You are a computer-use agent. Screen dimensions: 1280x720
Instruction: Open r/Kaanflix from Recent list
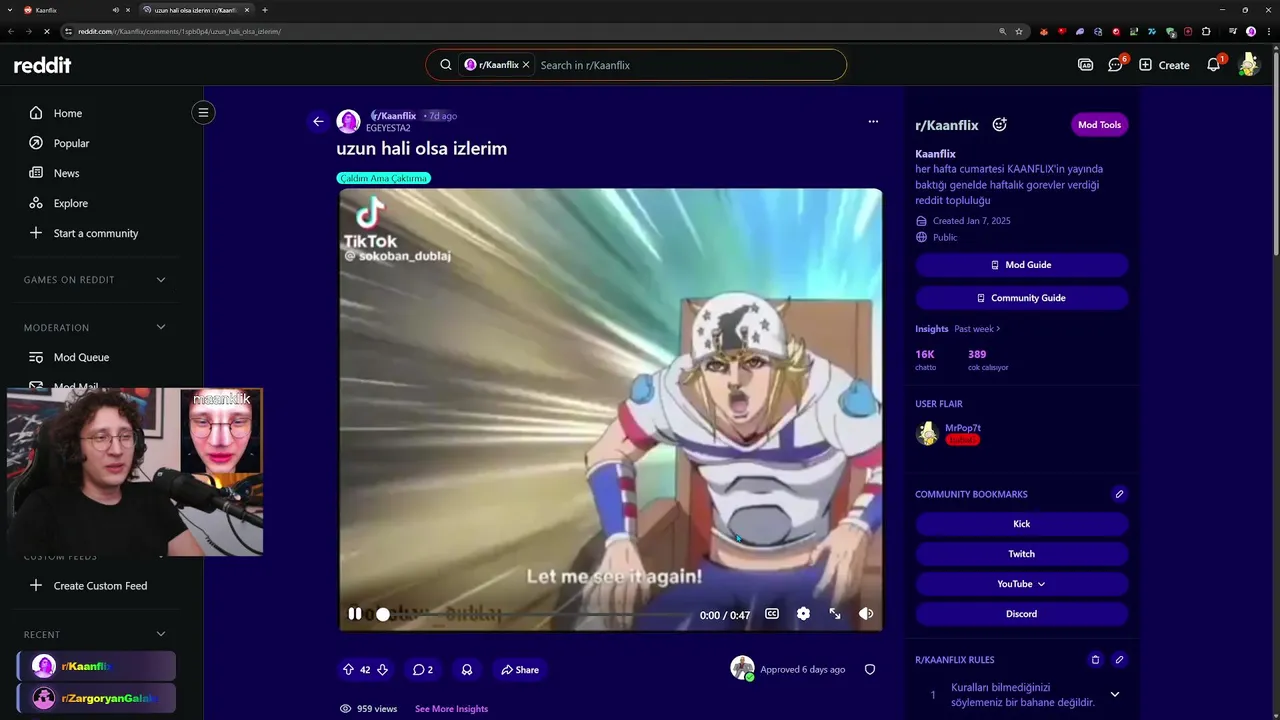[97, 666]
